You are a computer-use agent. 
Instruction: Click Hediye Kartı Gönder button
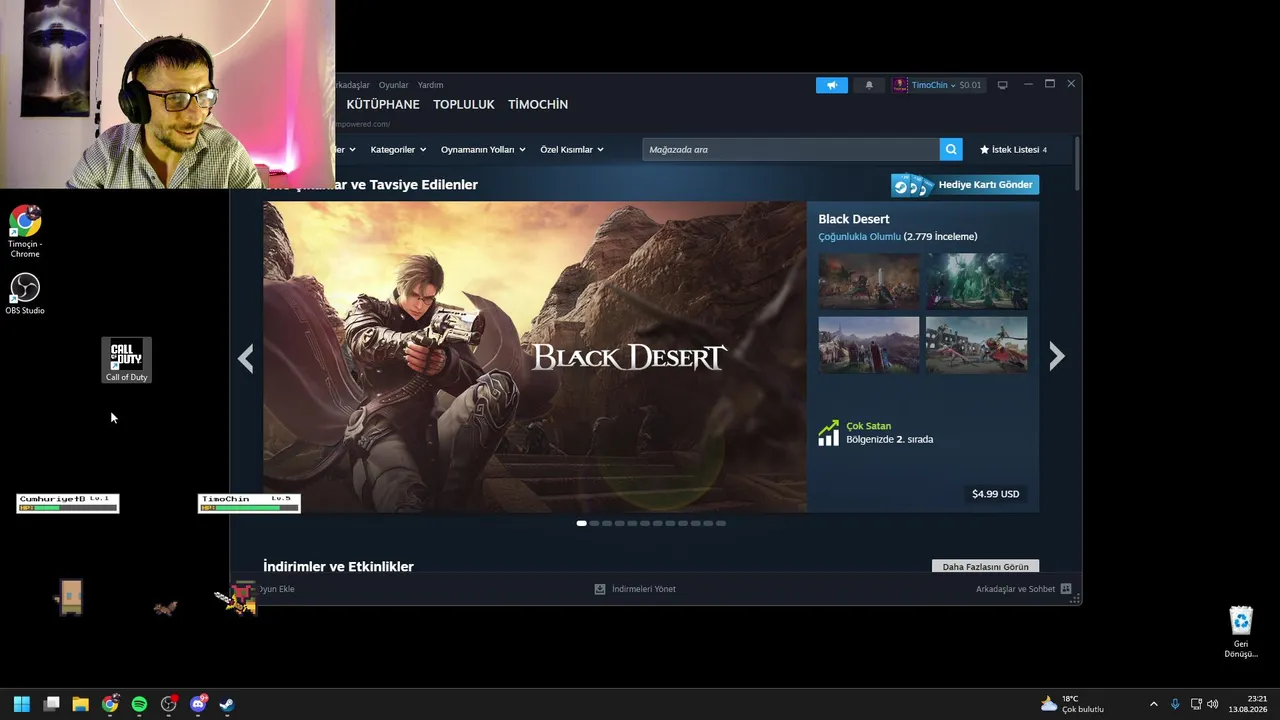pos(965,185)
